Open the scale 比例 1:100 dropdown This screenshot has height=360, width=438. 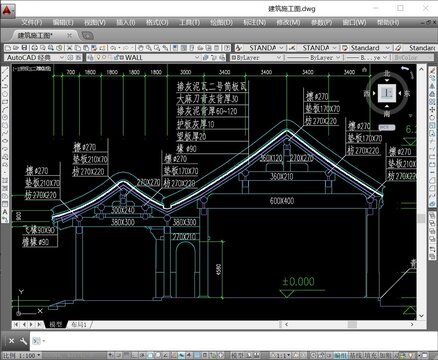[22, 355]
